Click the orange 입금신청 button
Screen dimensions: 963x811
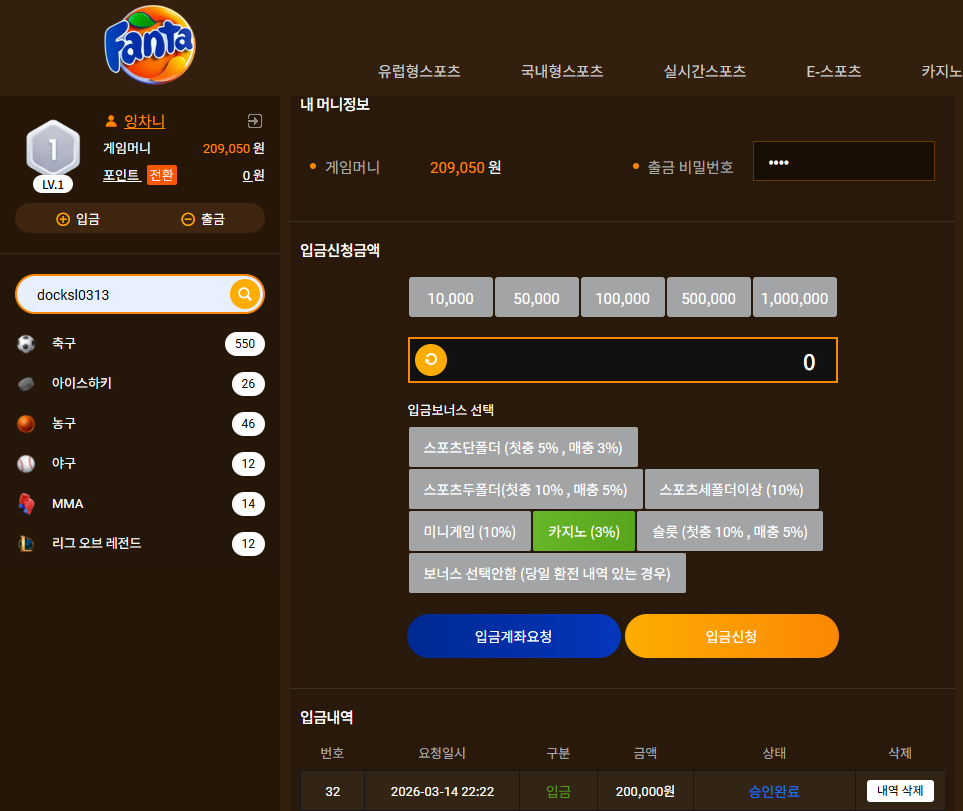point(731,636)
